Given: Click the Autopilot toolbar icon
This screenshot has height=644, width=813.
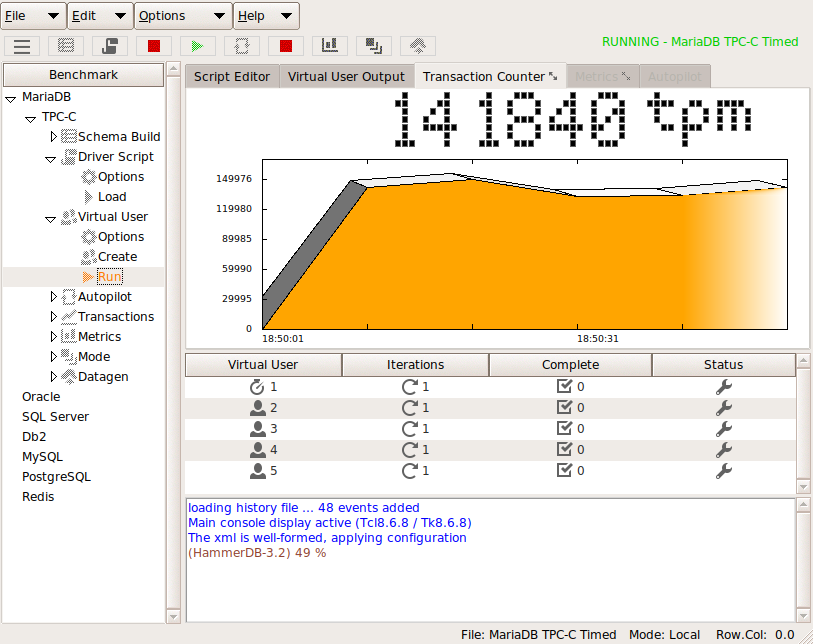Looking at the screenshot, I should 242,46.
